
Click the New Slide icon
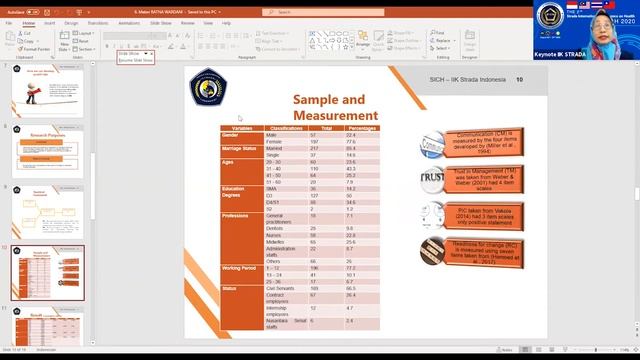tap(64, 36)
